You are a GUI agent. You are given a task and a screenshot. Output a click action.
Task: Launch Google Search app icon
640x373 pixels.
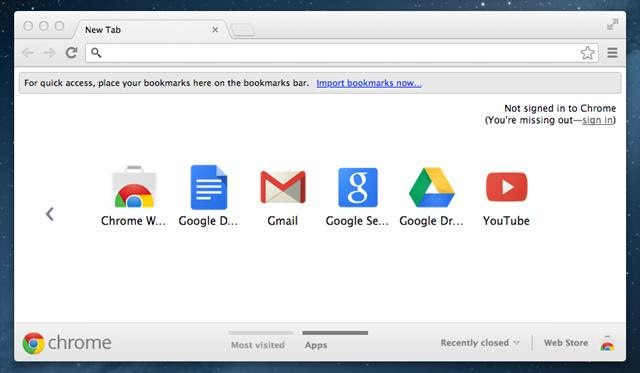[358, 187]
